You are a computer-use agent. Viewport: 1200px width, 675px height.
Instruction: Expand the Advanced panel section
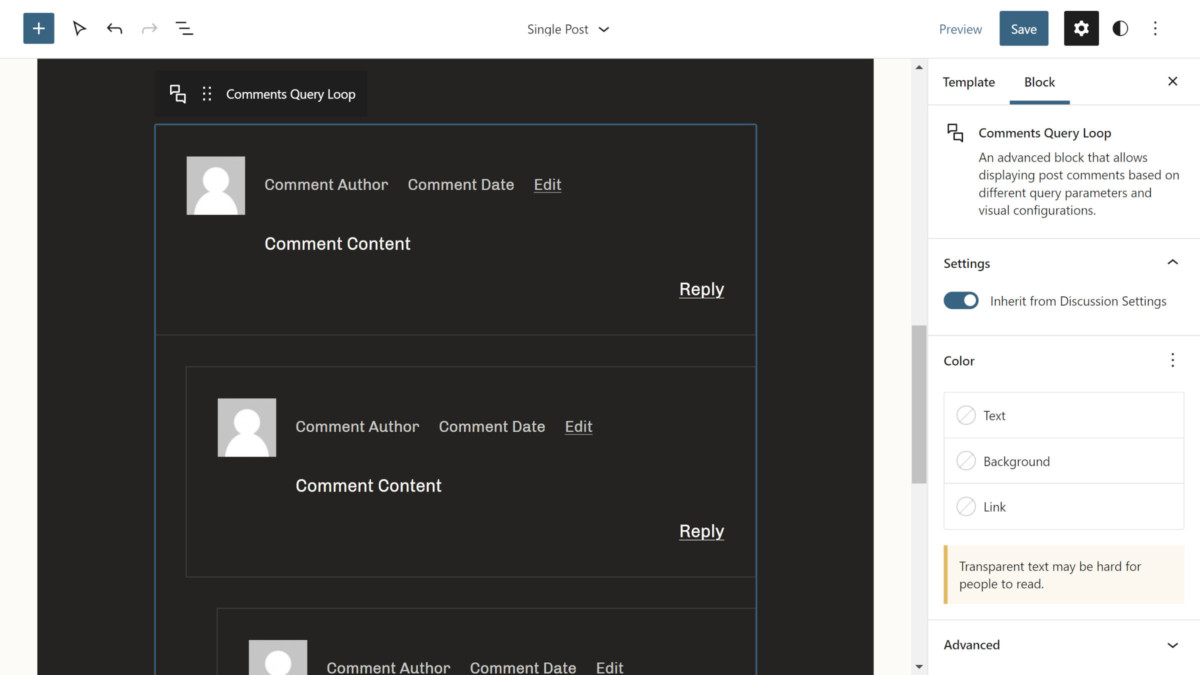[x=1172, y=645]
